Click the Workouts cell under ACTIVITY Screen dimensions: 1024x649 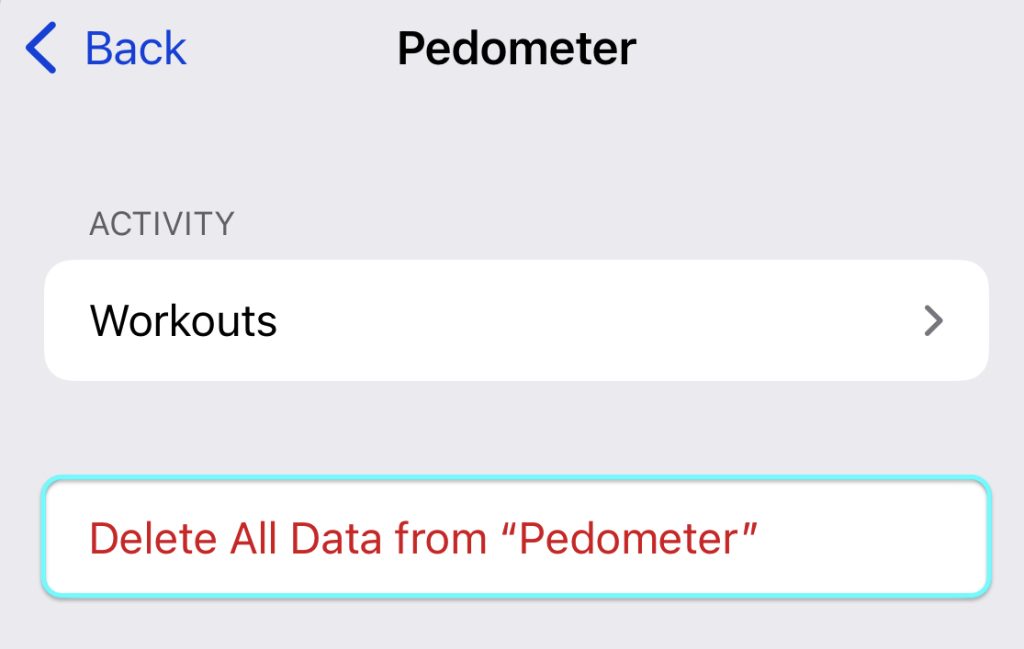coord(516,321)
